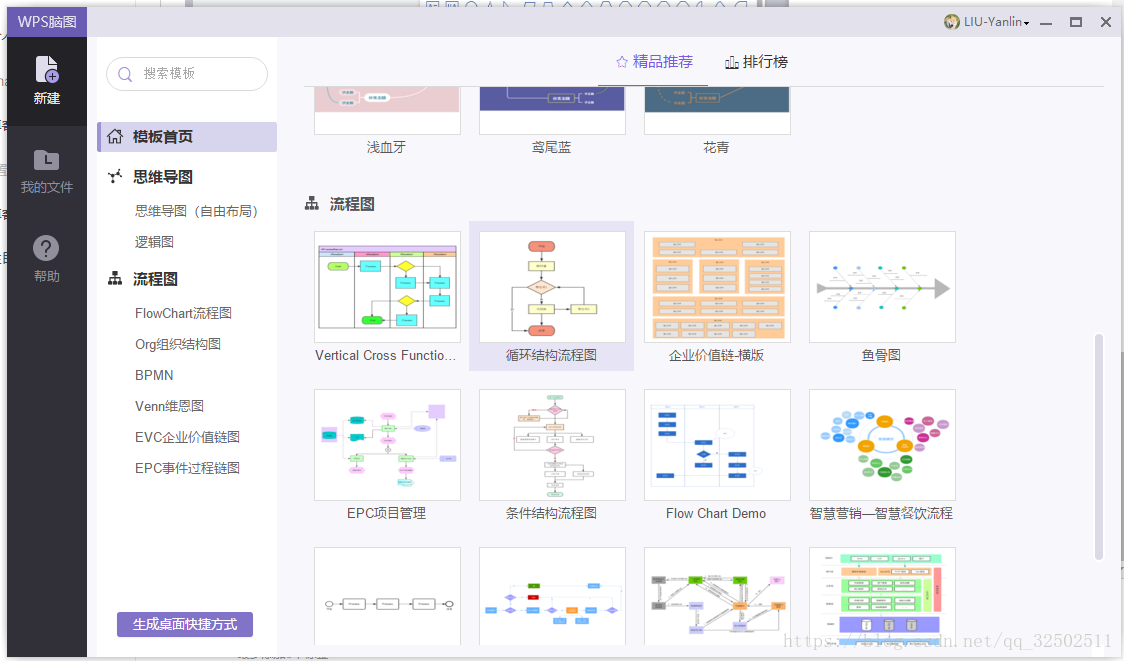
Task: Click the flowchart icon beside 流程图 in sidebar
Action: [x=115, y=279]
